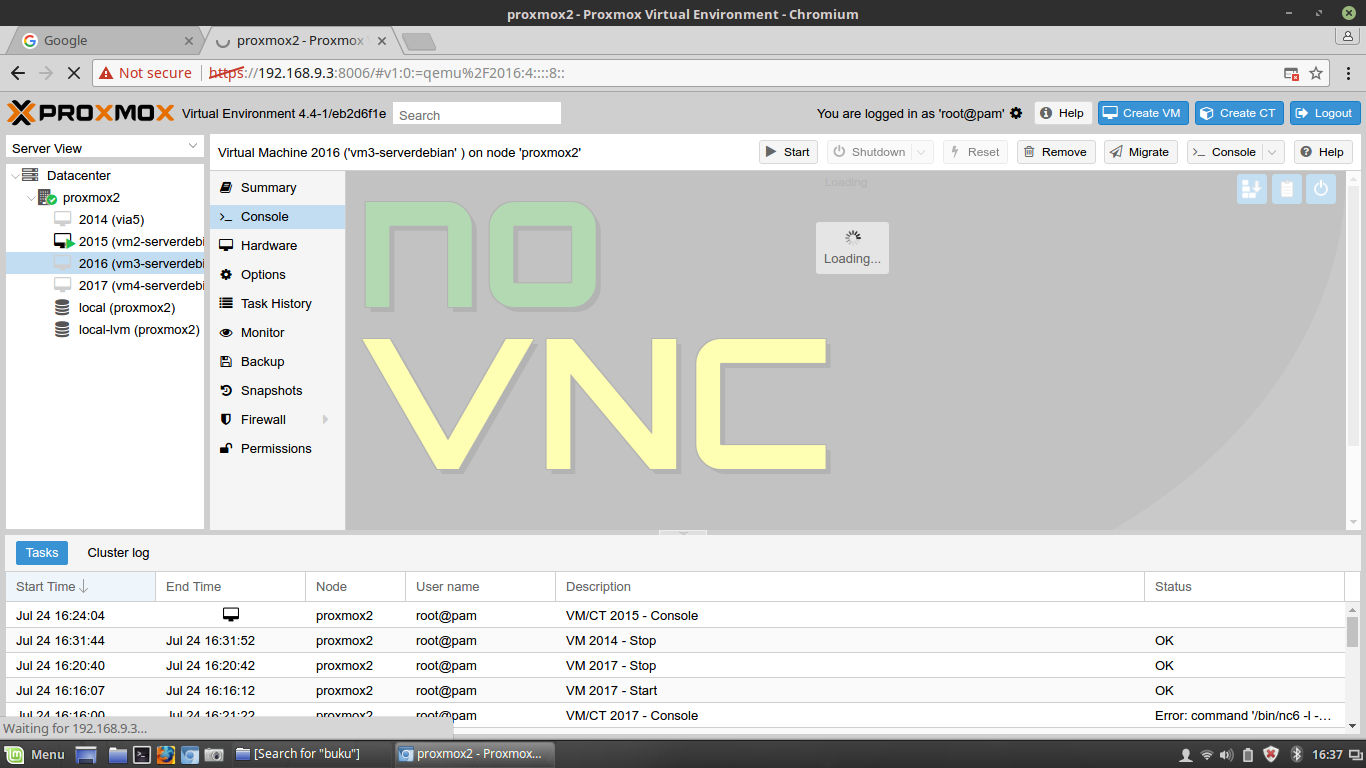Image resolution: width=1366 pixels, height=768 pixels.
Task: Select VM 2014 (via5) in tree
Action: pyautogui.click(x=105, y=219)
